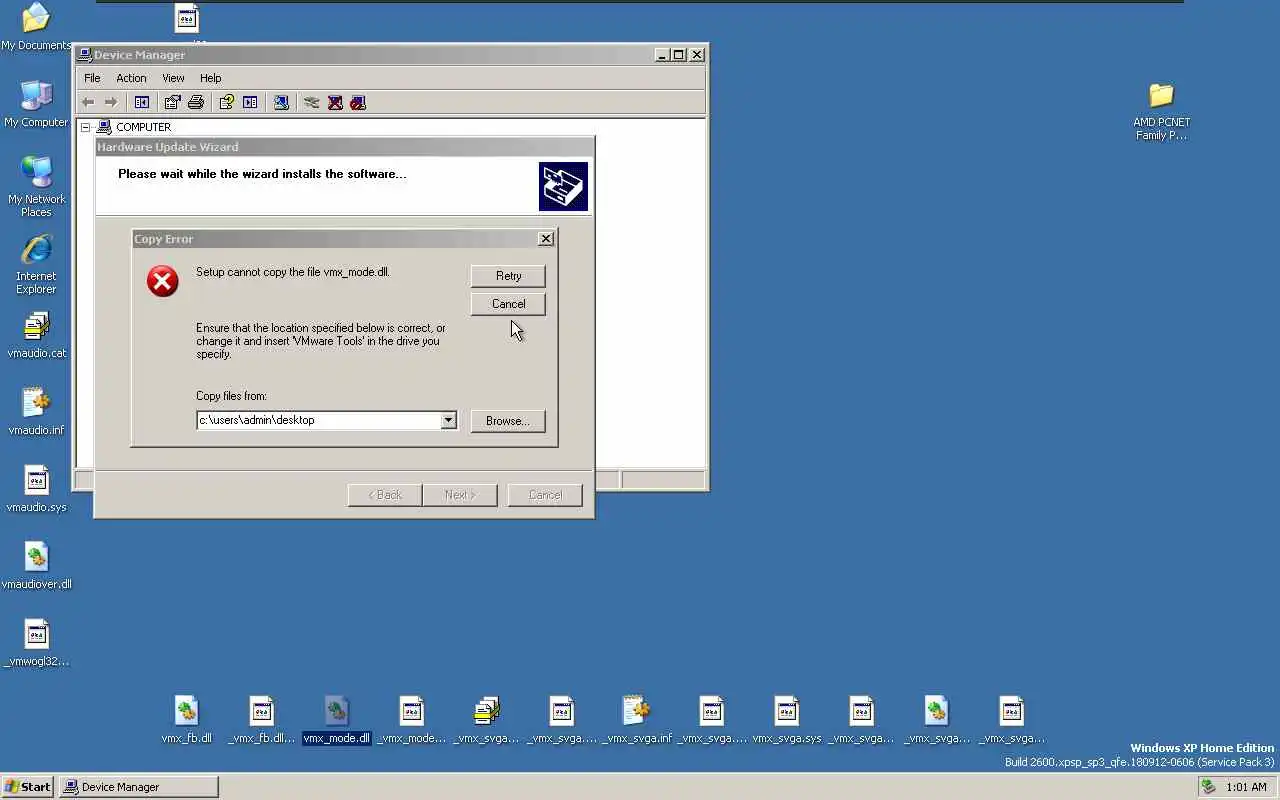Image resolution: width=1280 pixels, height=800 pixels.
Task: Click the Print toolbar icon
Action: (x=196, y=102)
